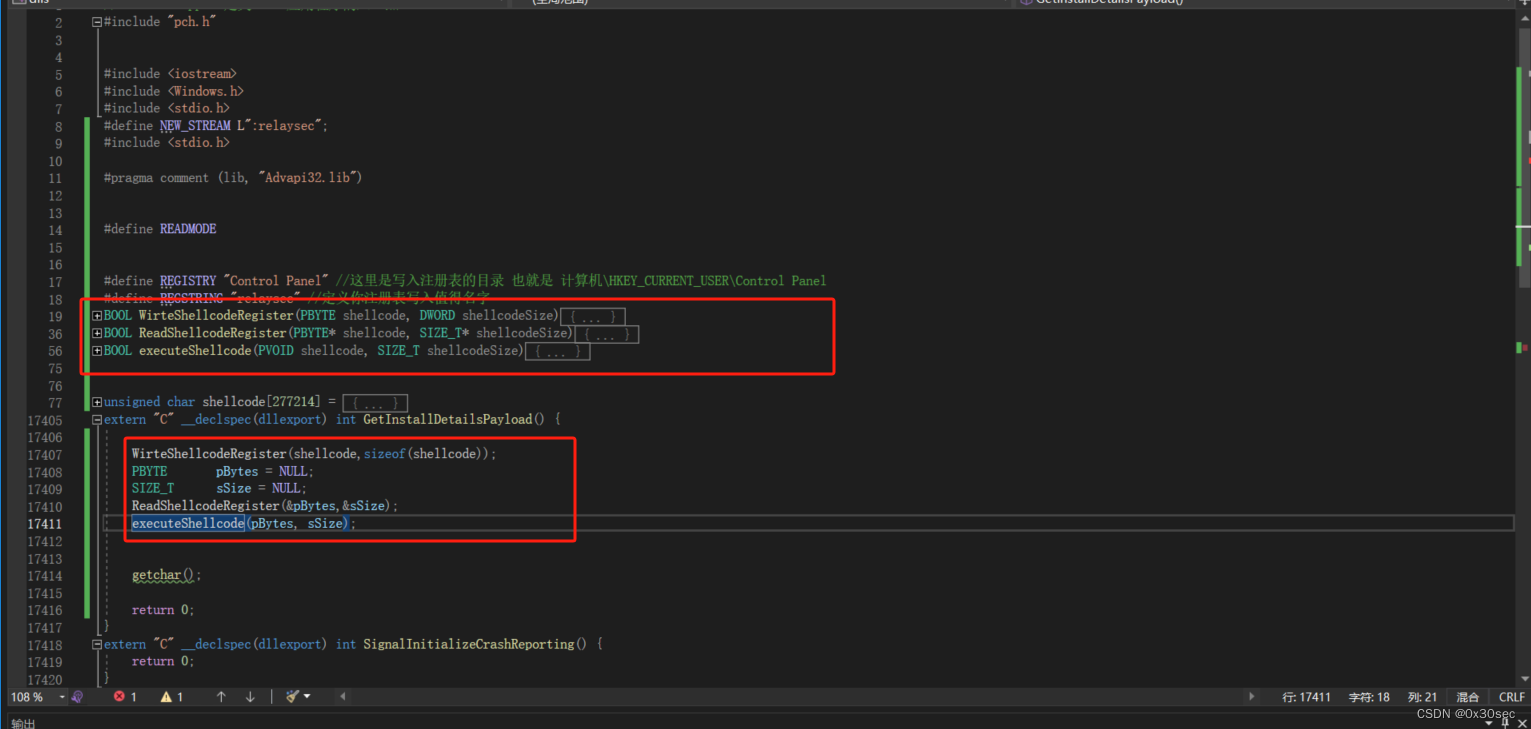Image resolution: width=1531 pixels, height=729 pixels.
Task: Click the CRLF line ending indicator
Action: 1512,697
